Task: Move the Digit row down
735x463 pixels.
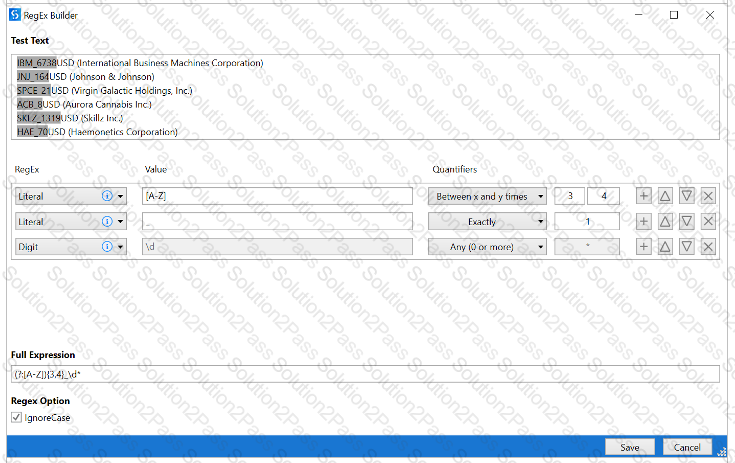Action: click(687, 246)
